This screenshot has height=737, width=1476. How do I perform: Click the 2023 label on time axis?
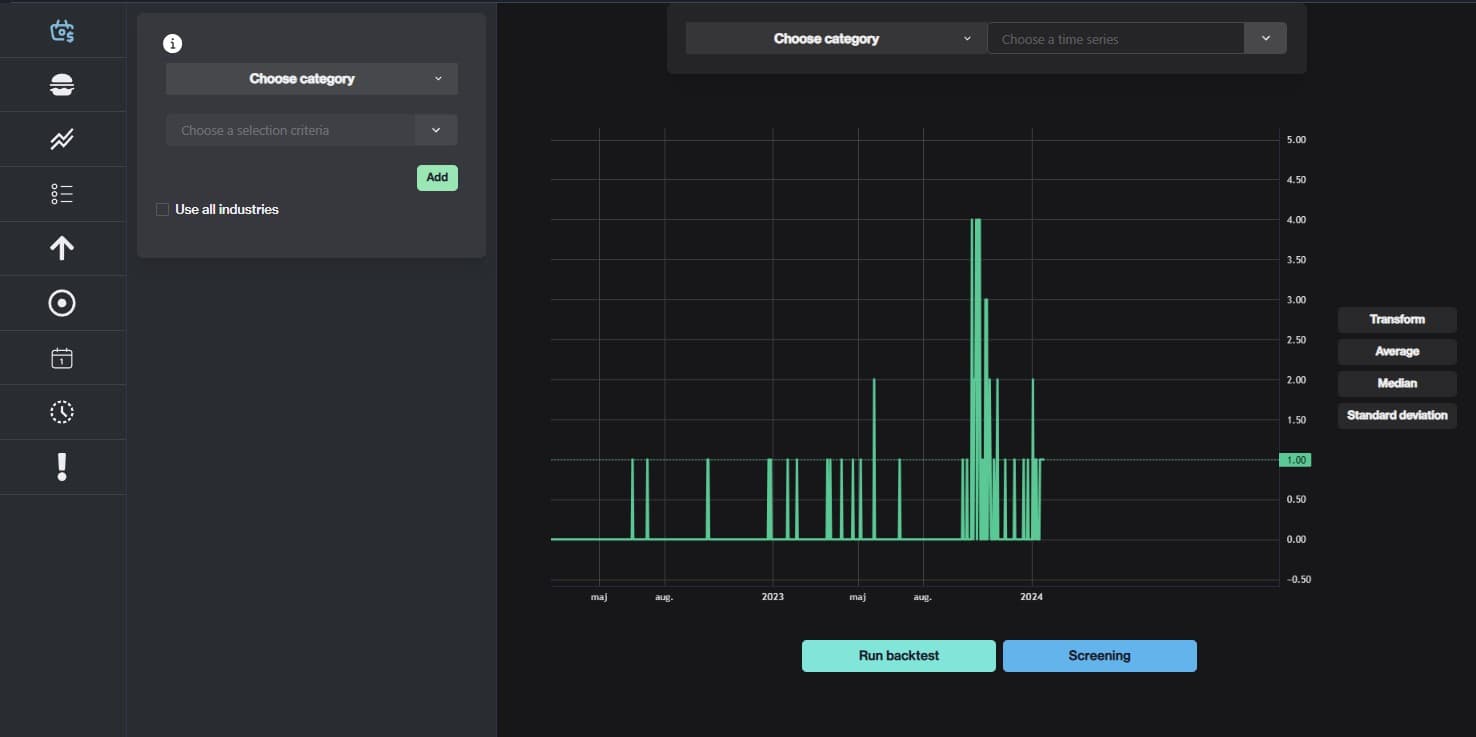pyautogui.click(x=773, y=597)
